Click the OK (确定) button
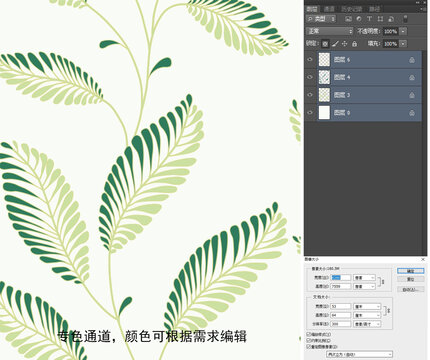The width and height of the screenshot is (430, 360). pos(411,271)
